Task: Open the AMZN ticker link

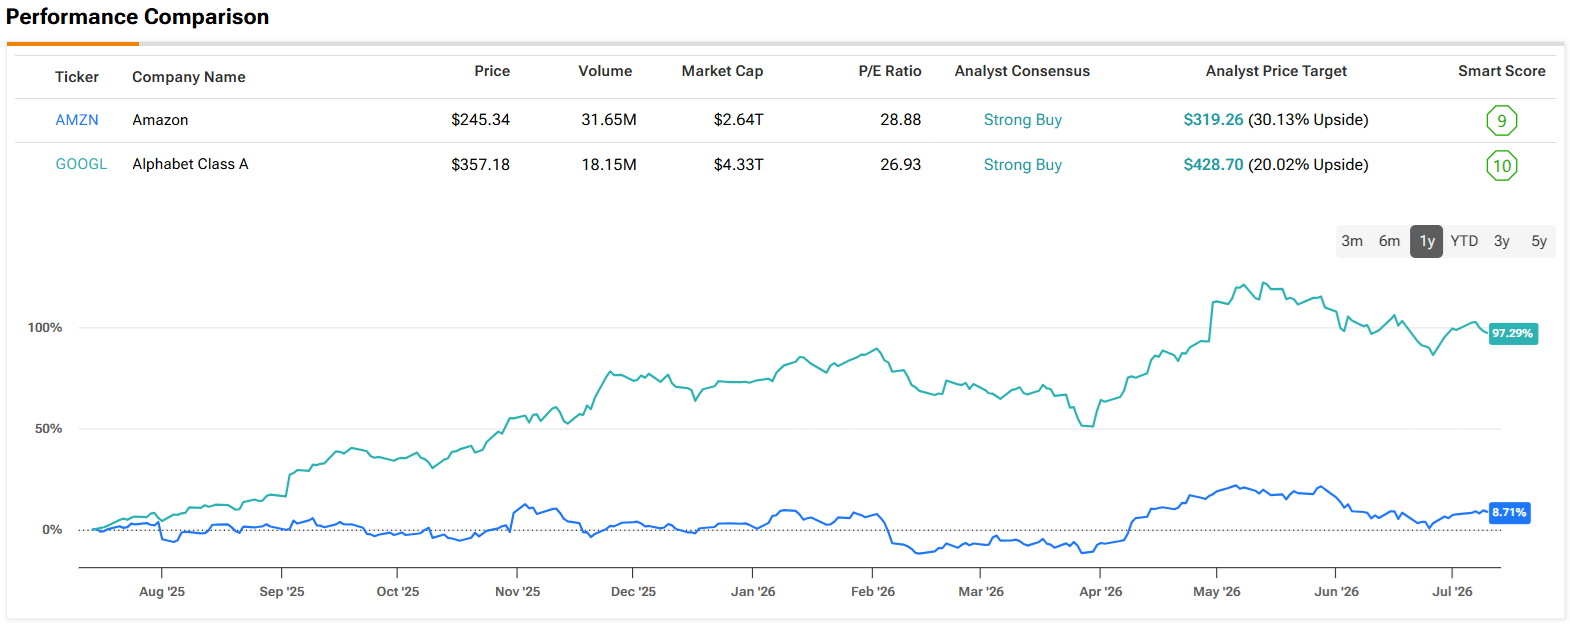Action: coord(77,120)
